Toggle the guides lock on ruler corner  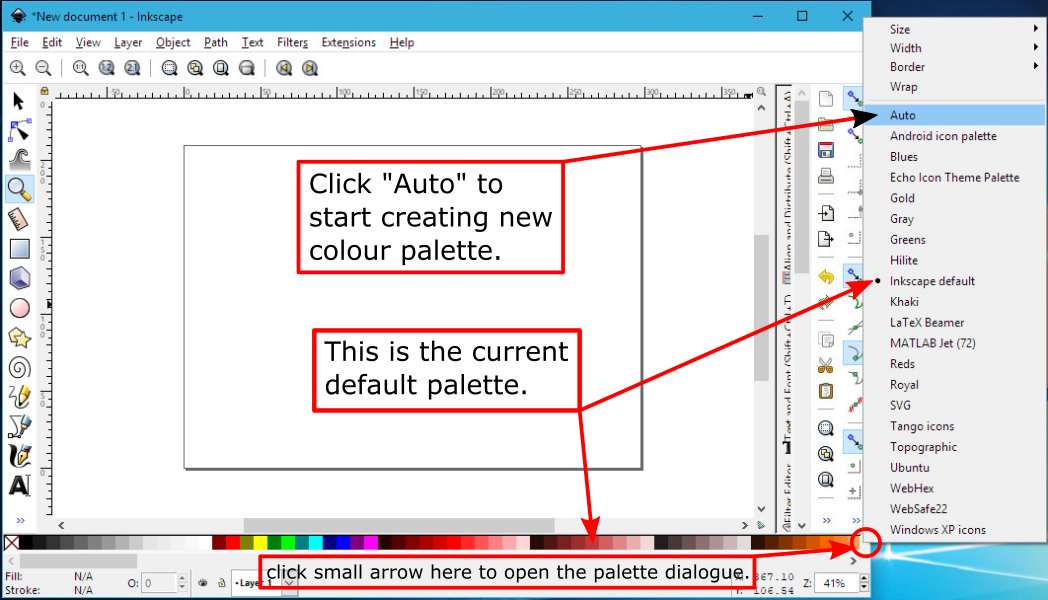44,91
